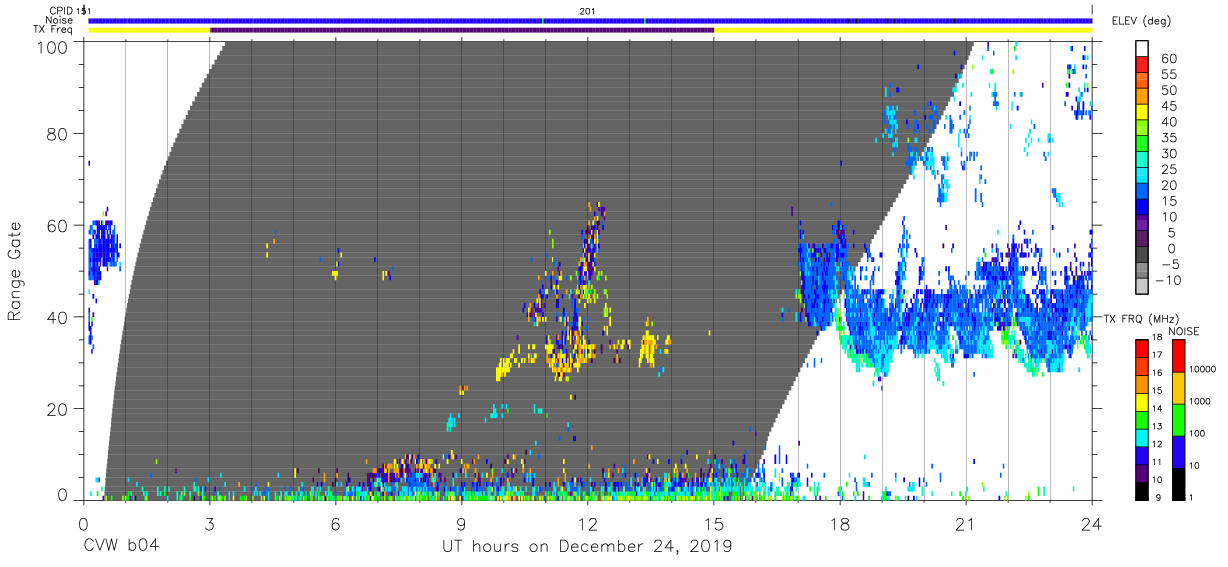This screenshot has height=567, width=1228.
Task: Click the 'Range Gate' y-axis title
Action: click(15, 270)
